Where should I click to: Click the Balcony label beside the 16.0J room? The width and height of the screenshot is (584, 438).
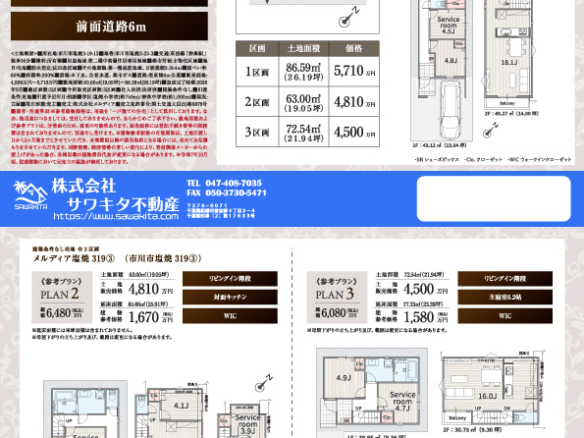tap(457, 418)
